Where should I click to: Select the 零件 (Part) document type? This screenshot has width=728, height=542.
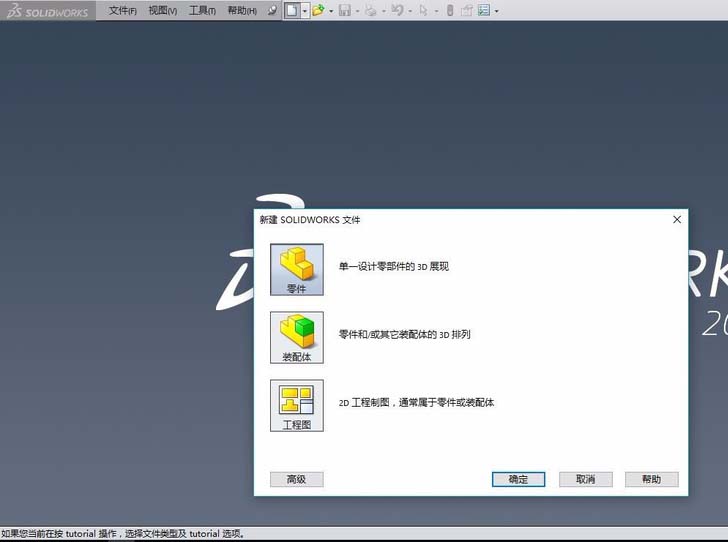click(297, 269)
